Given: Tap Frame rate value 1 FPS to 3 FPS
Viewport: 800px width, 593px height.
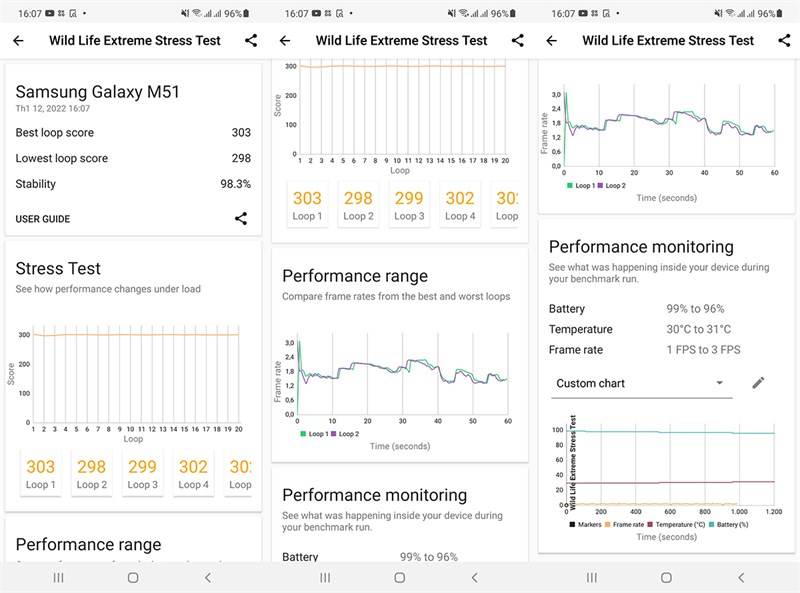Looking at the screenshot, I should click(x=703, y=350).
